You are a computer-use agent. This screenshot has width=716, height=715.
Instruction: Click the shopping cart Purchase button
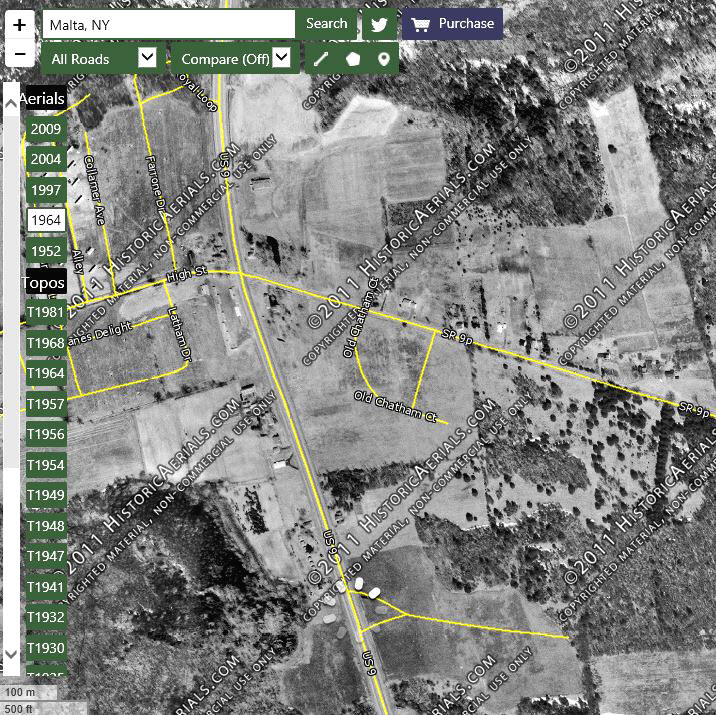coord(453,24)
